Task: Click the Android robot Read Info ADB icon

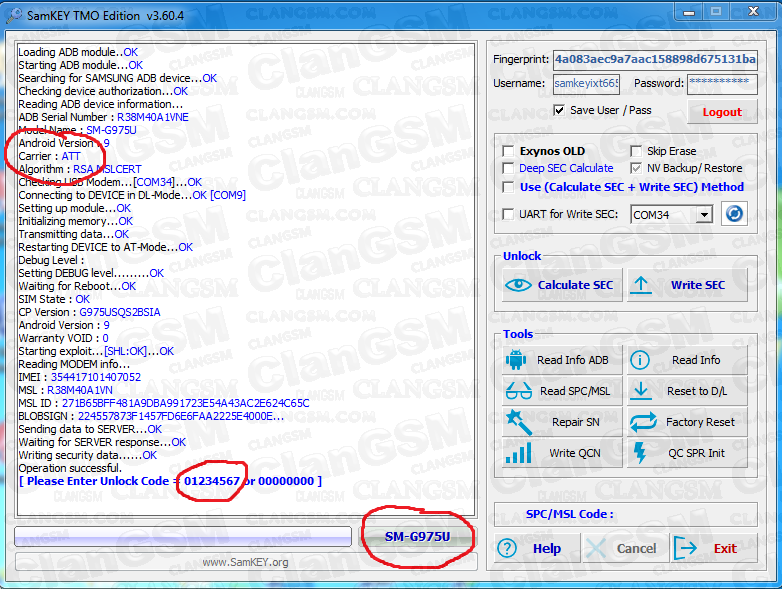Action: pos(516,360)
